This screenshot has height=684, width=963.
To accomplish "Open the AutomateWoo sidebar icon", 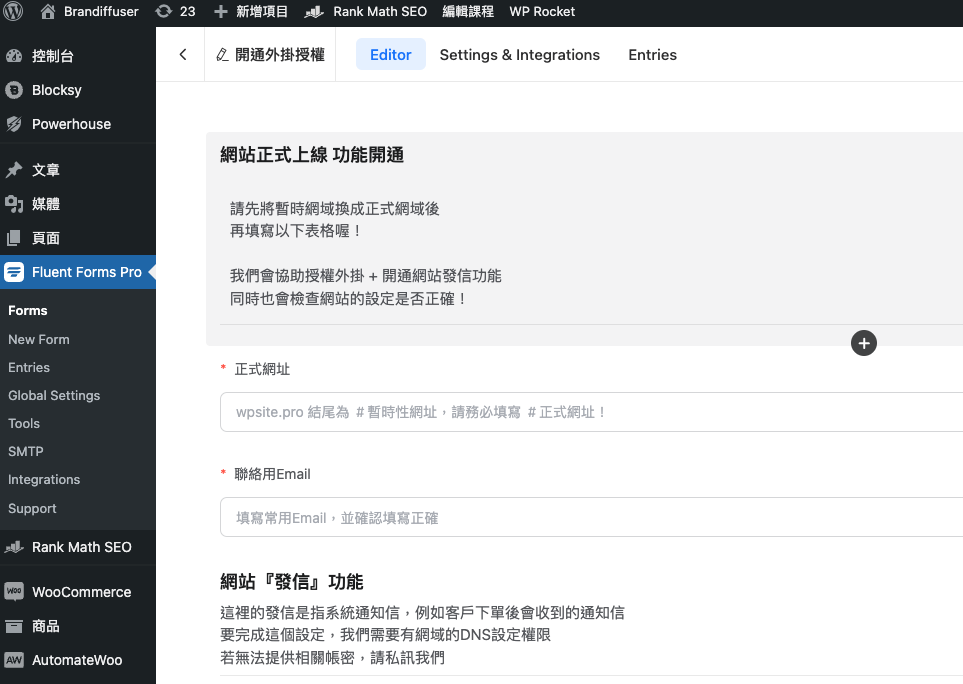I will [x=14, y=660].
